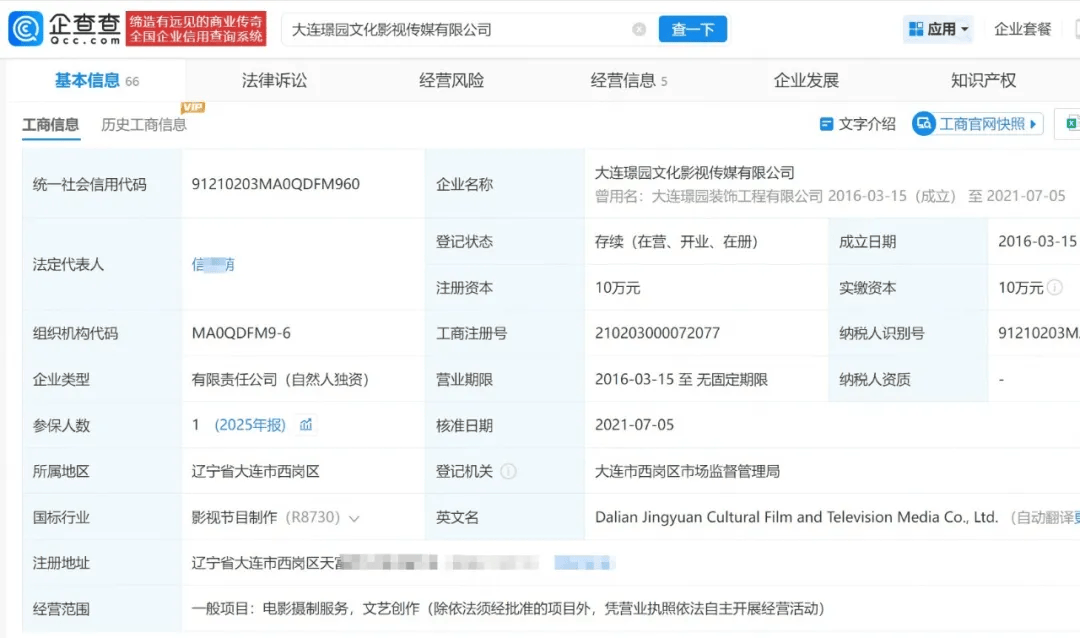Clear the search field with X icon
This screenshot has width=1080, height=638.
639,30
